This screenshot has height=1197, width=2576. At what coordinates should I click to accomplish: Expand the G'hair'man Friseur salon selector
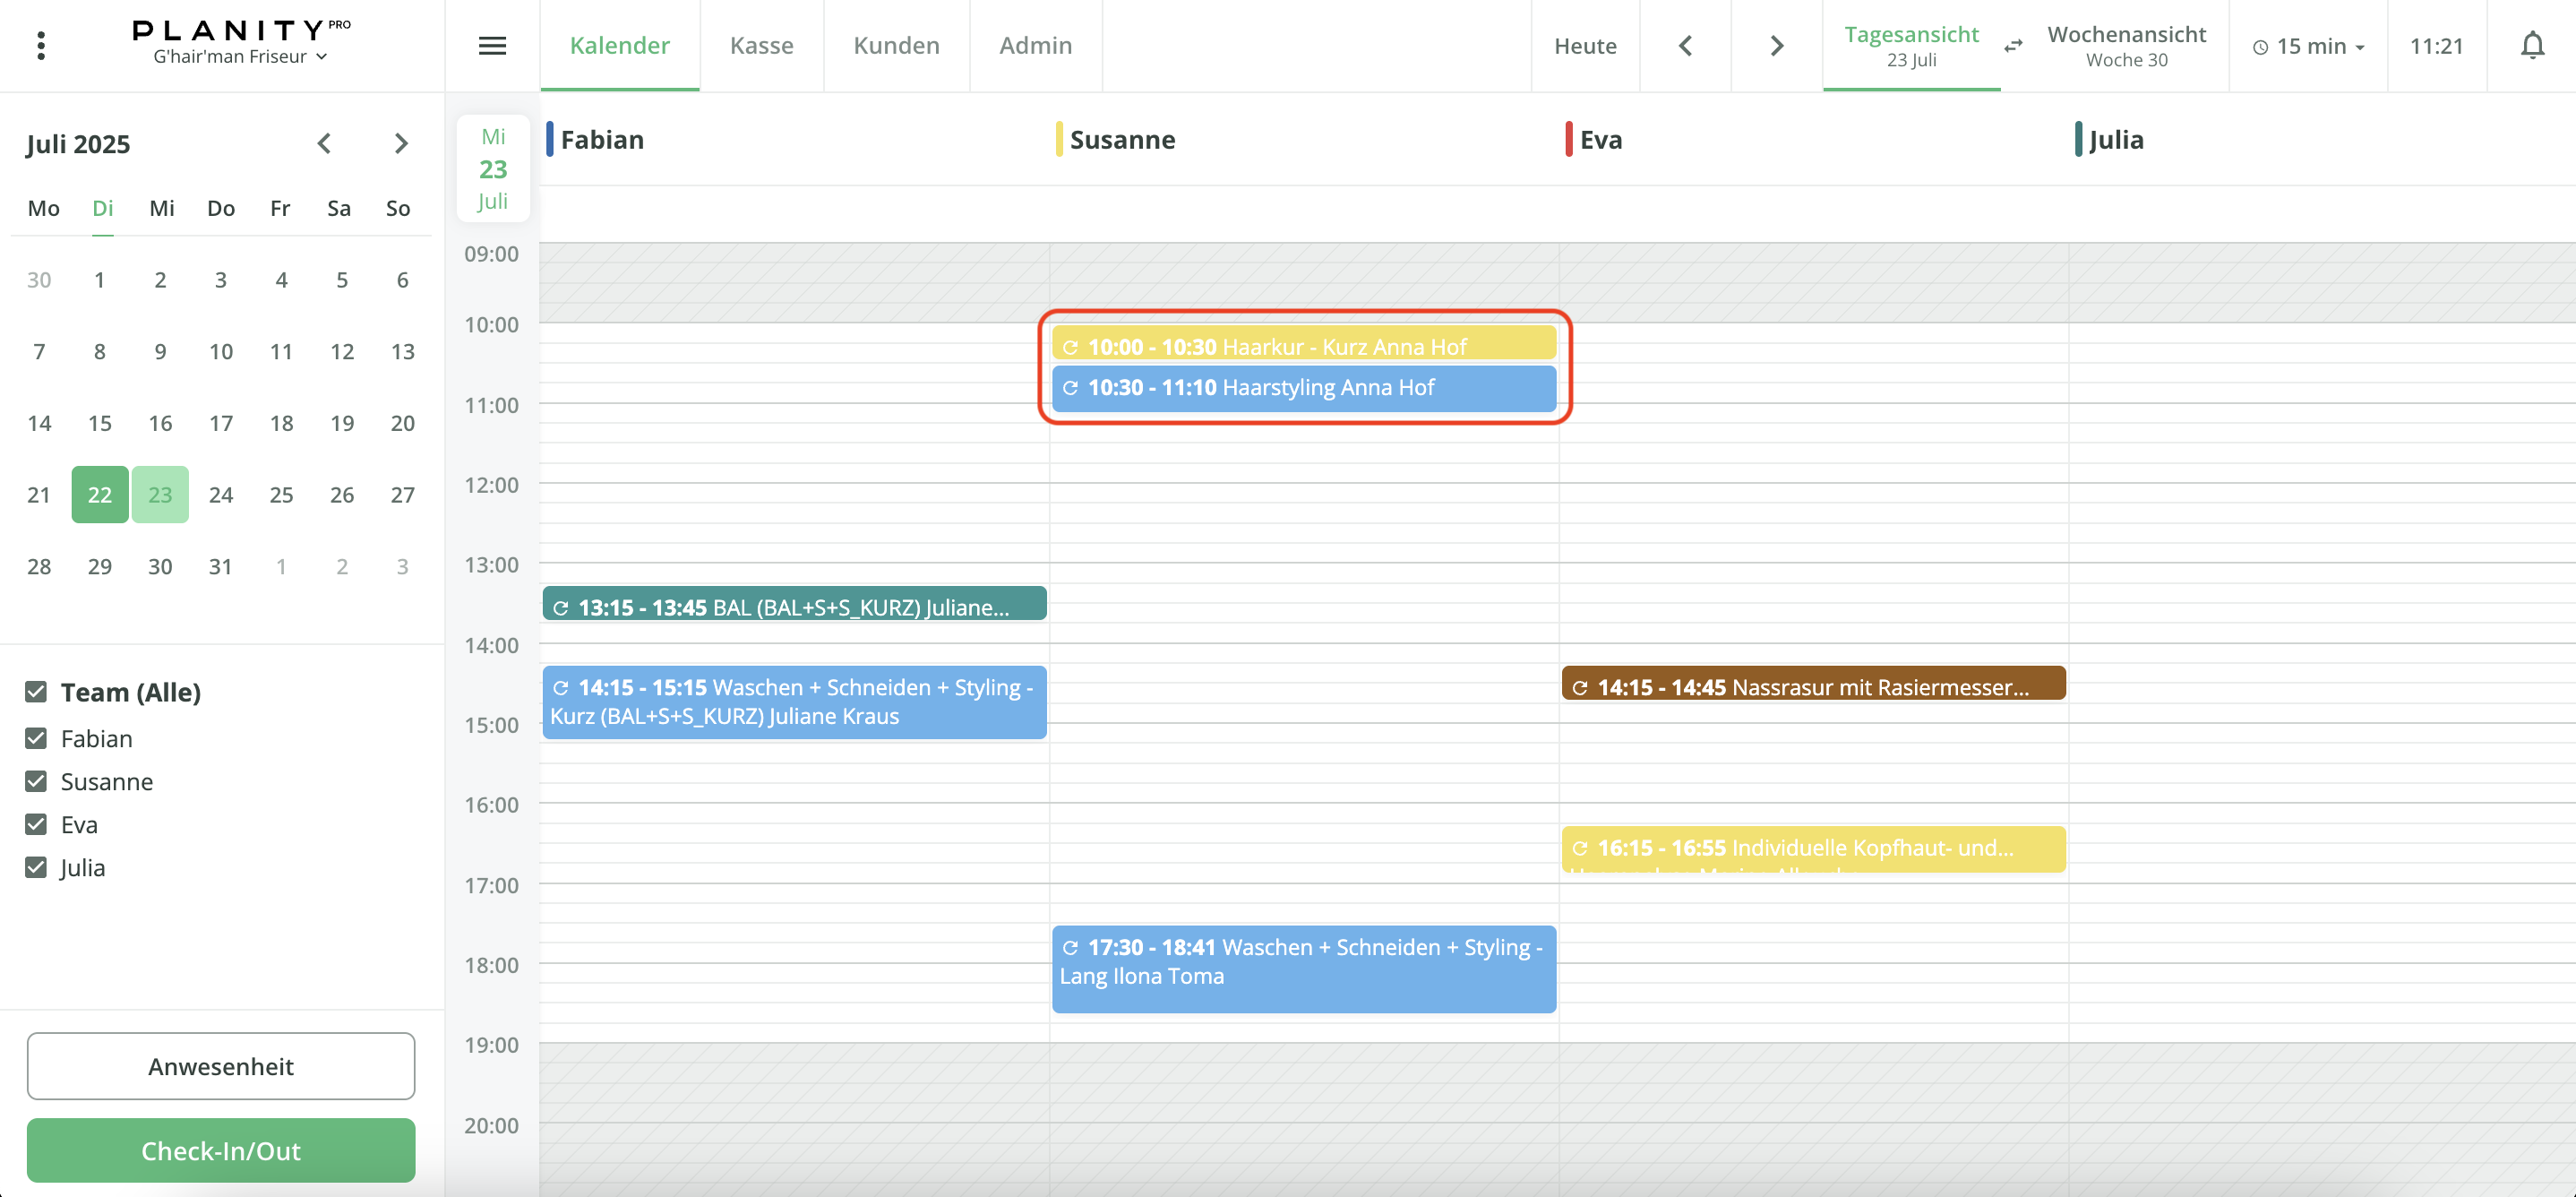coord(240,57)
